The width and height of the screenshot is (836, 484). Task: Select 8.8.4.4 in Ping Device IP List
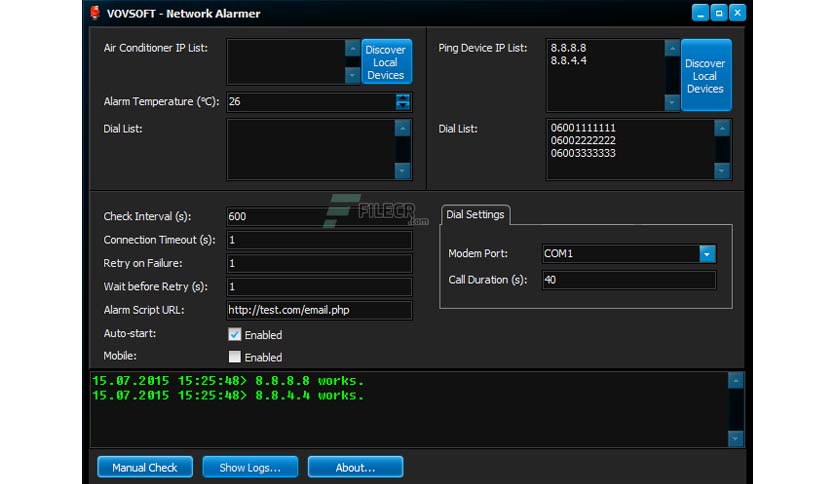coord(568,61)
